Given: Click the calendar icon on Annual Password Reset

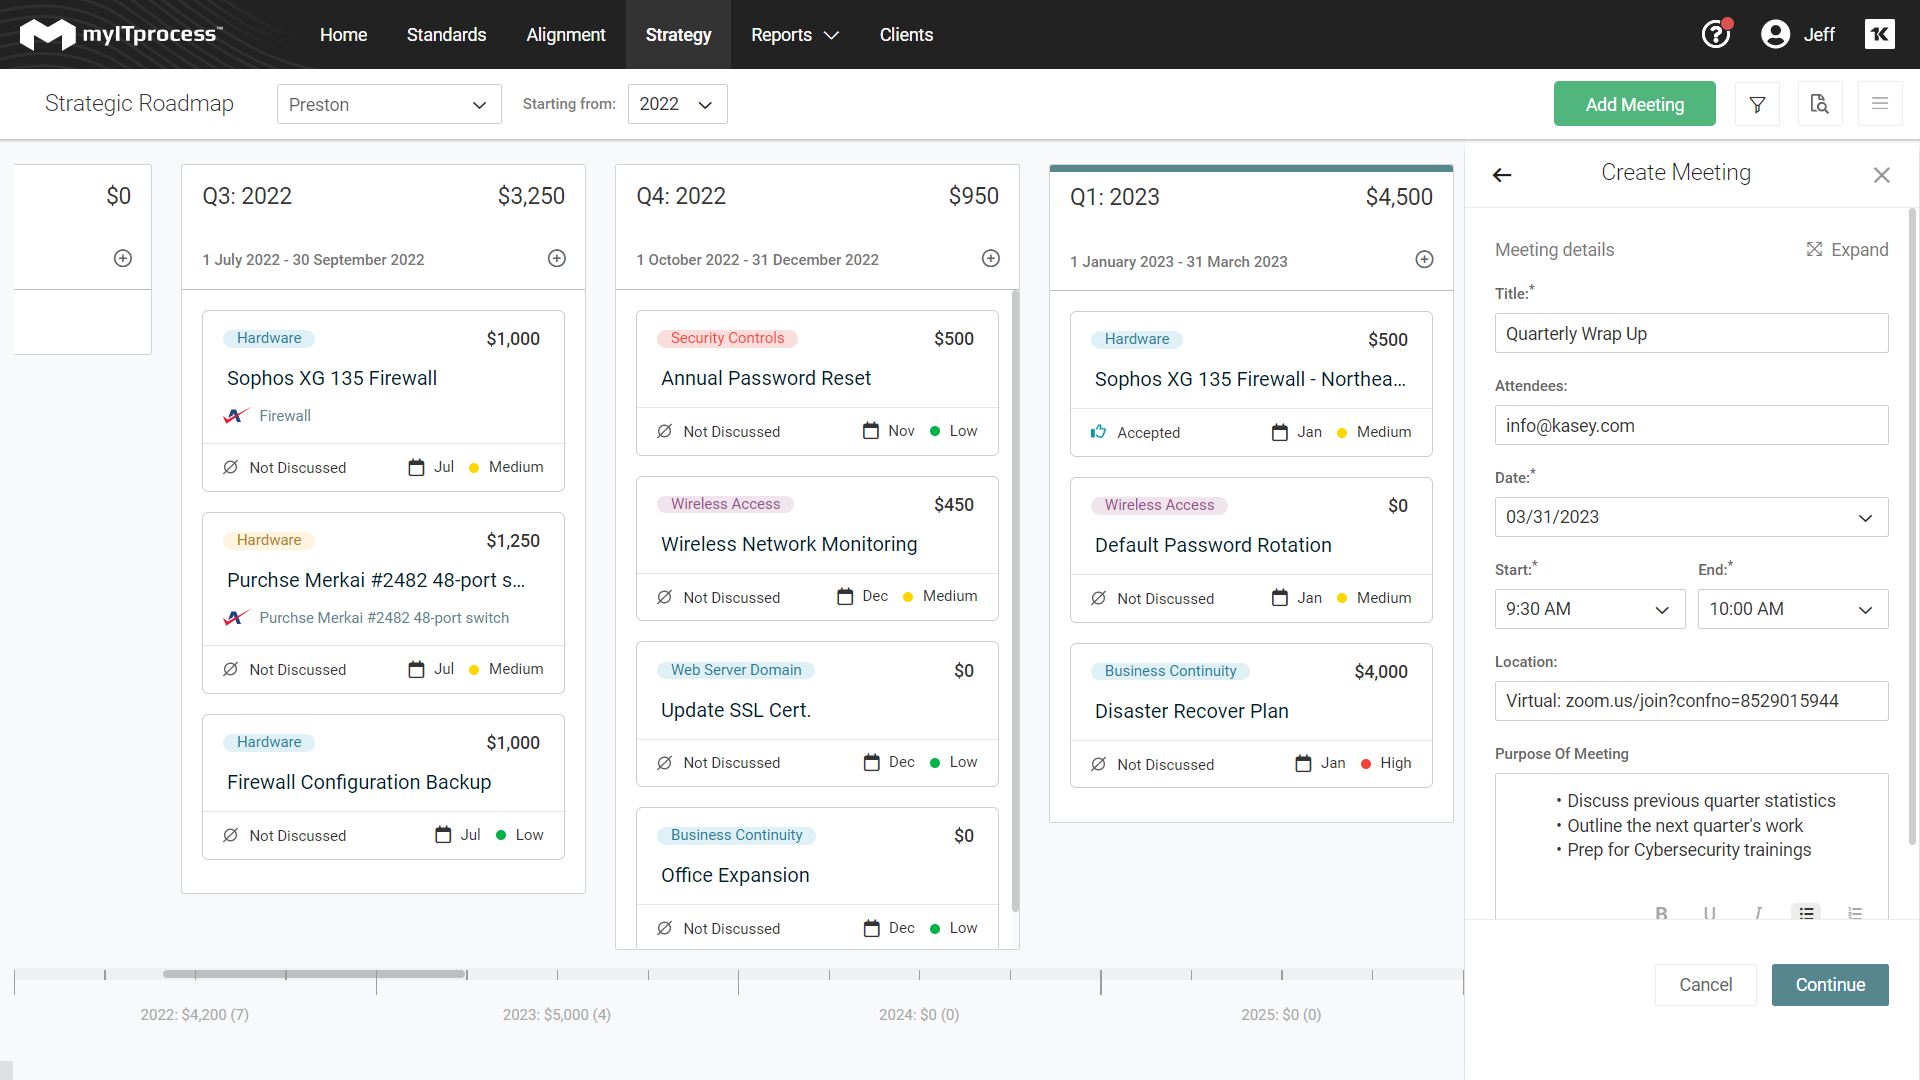Looking at the screenshot, I should (871, 431).
